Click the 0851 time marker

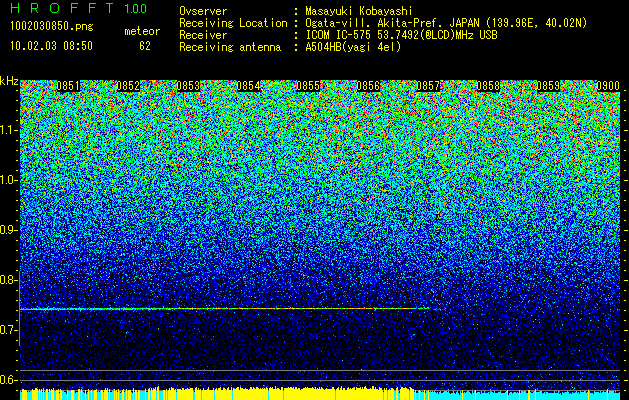click(68, 86)
